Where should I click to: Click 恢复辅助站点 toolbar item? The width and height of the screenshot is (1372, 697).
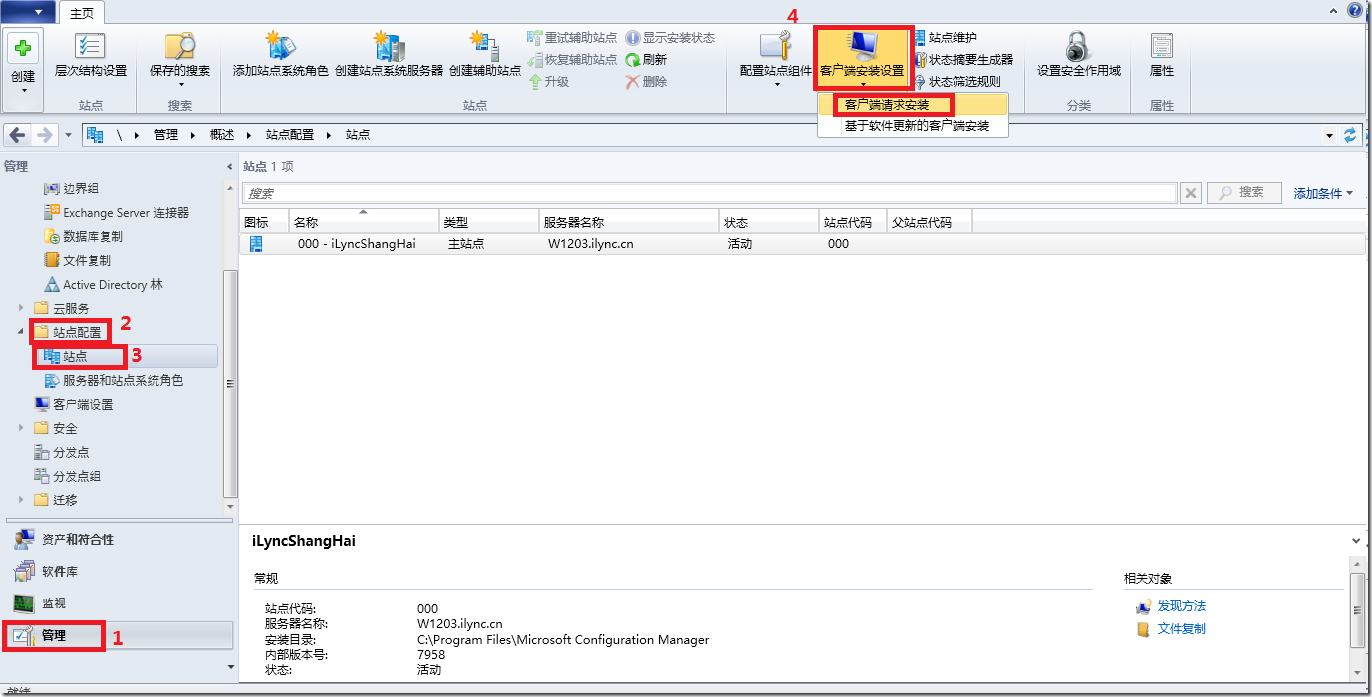coord(572,60)
